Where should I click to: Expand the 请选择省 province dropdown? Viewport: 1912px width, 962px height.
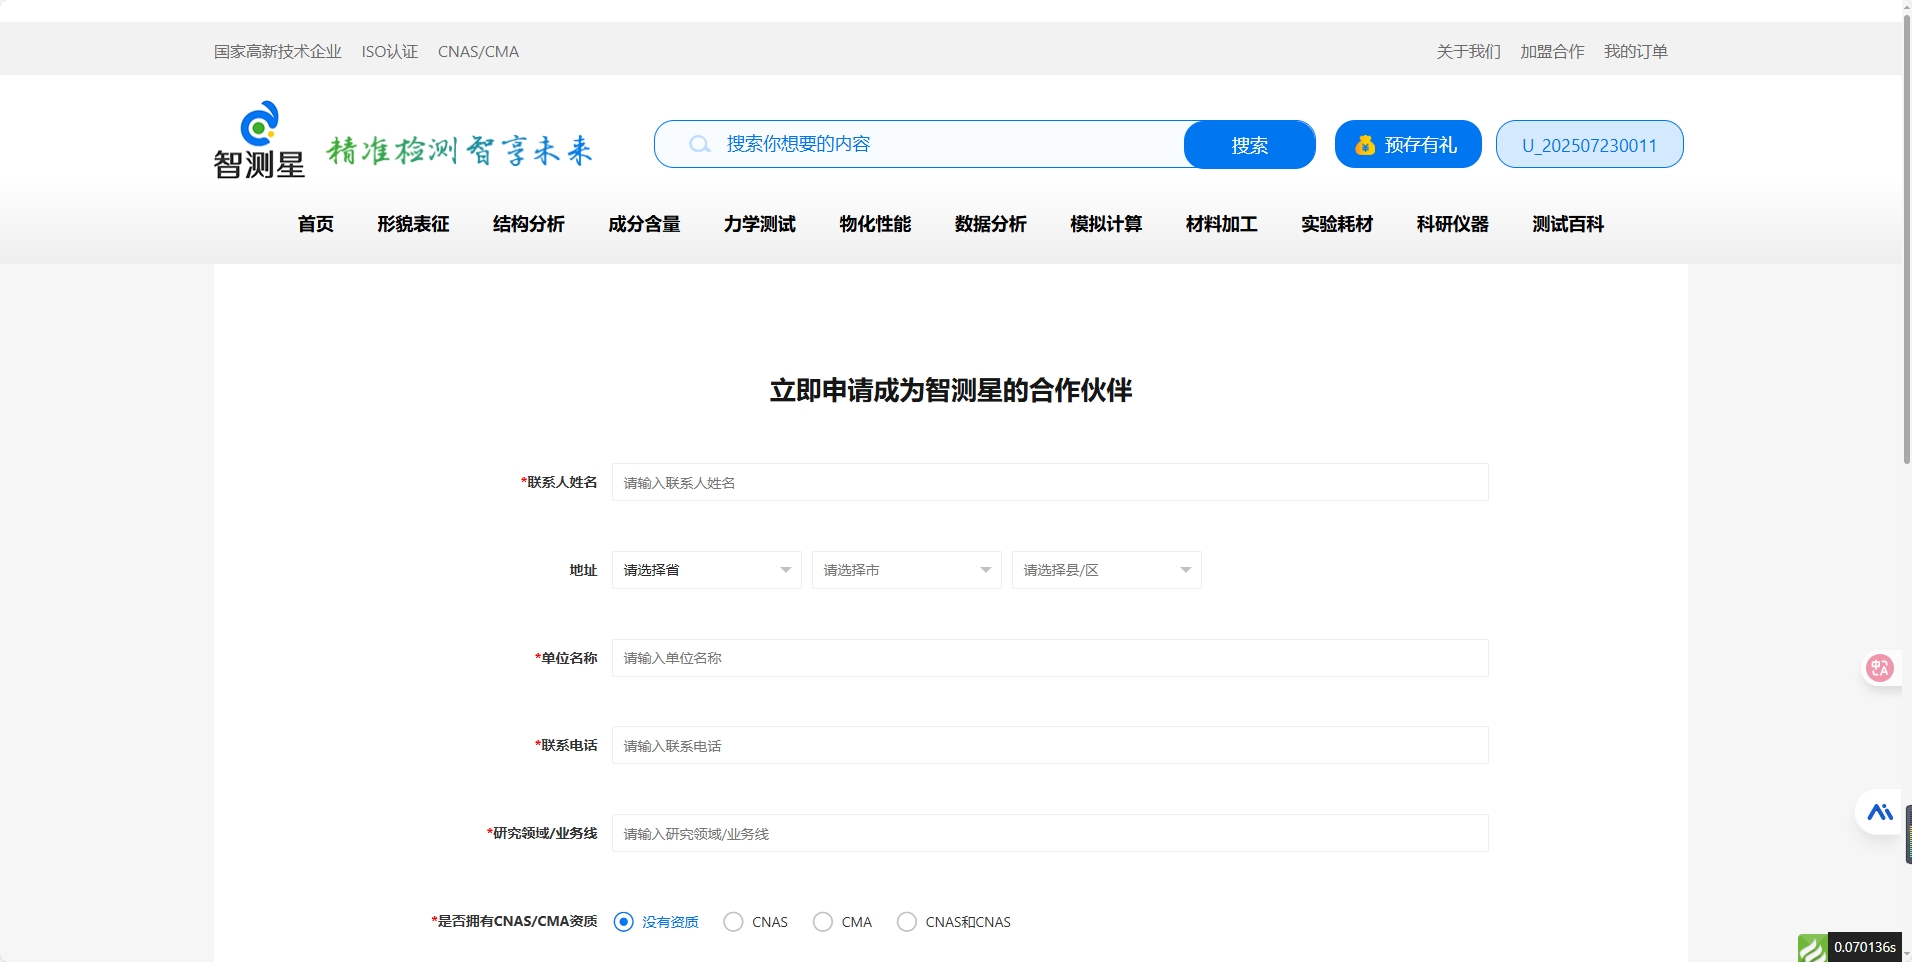click(x=706, y=570)
